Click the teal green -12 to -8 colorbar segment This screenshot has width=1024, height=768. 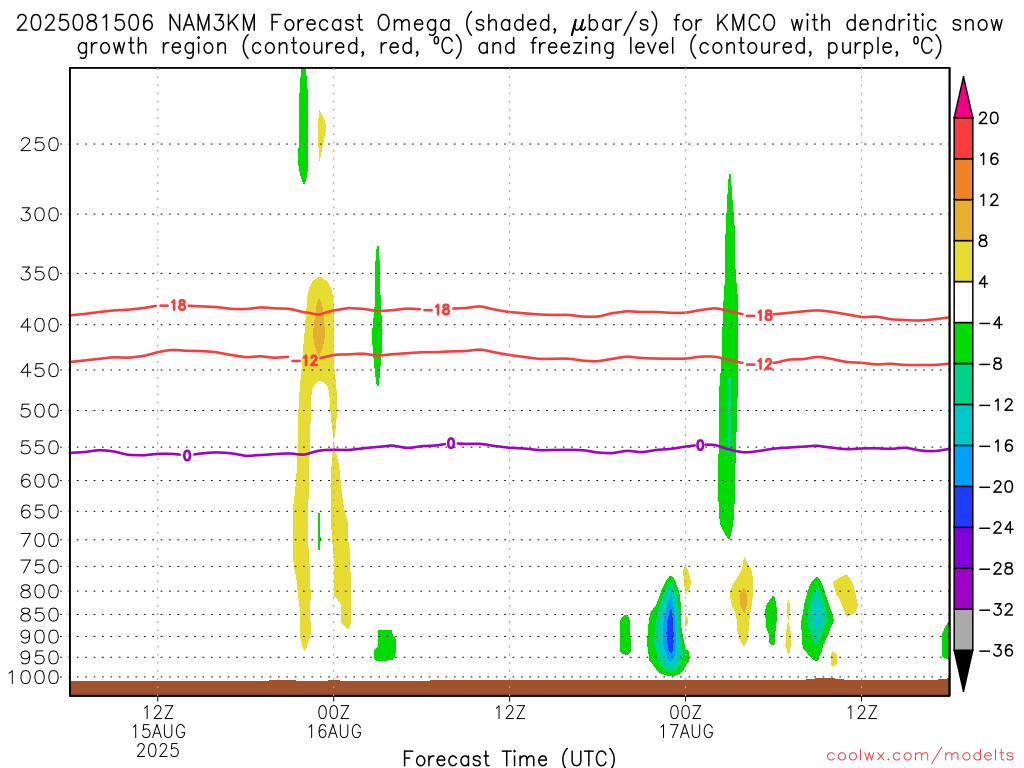pos(963,385)
